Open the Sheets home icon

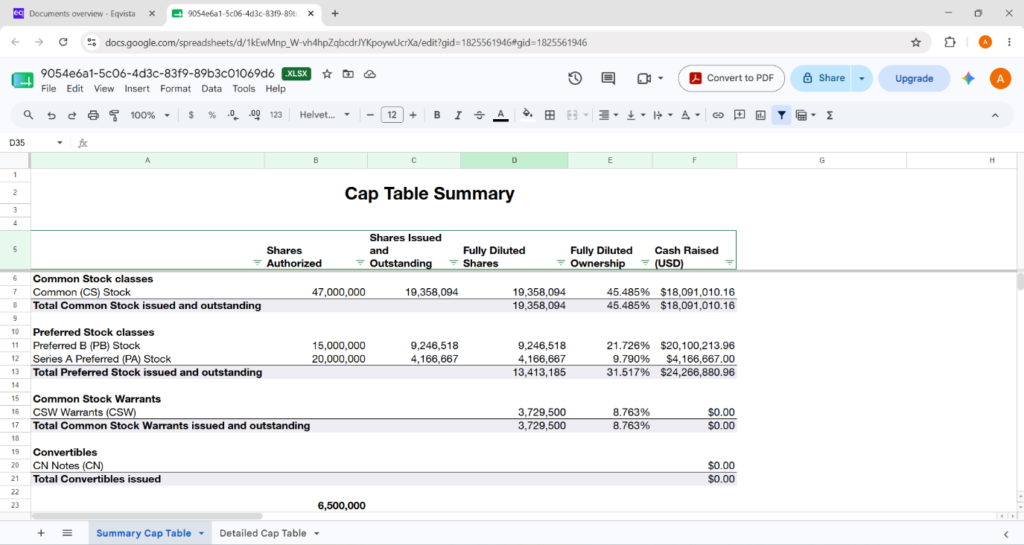click(22, 80)
